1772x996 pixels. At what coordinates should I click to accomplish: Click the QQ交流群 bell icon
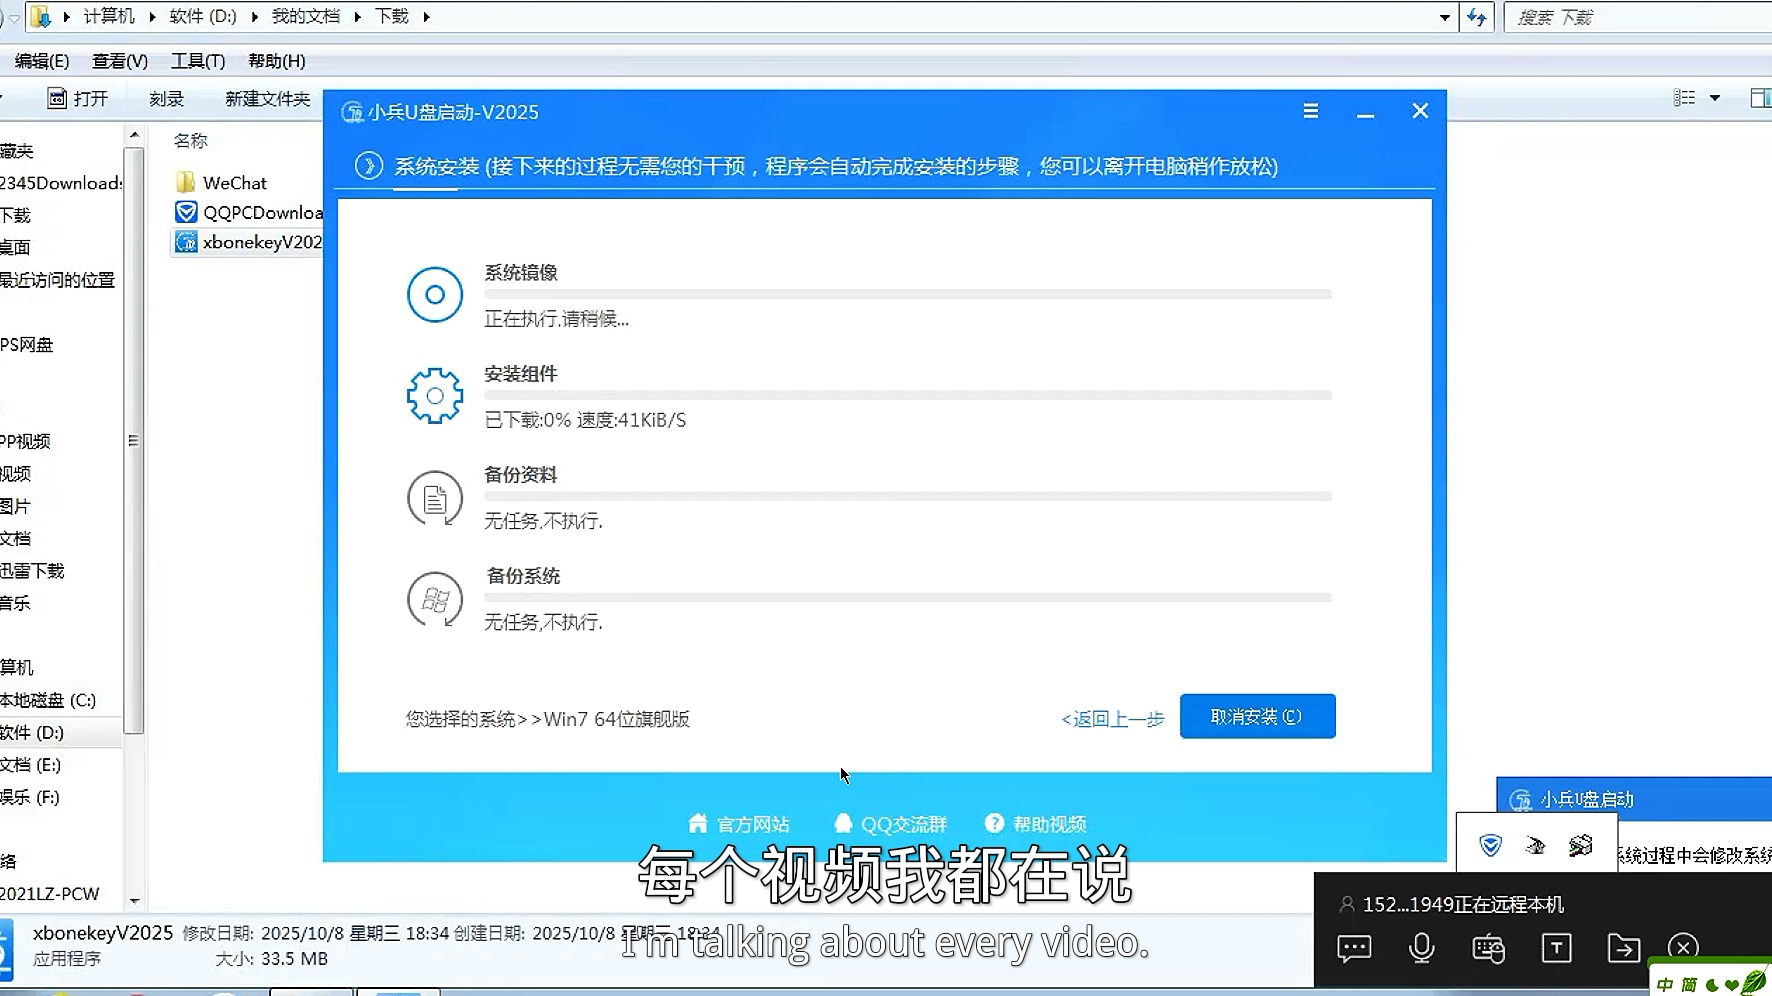click(843, 822)
